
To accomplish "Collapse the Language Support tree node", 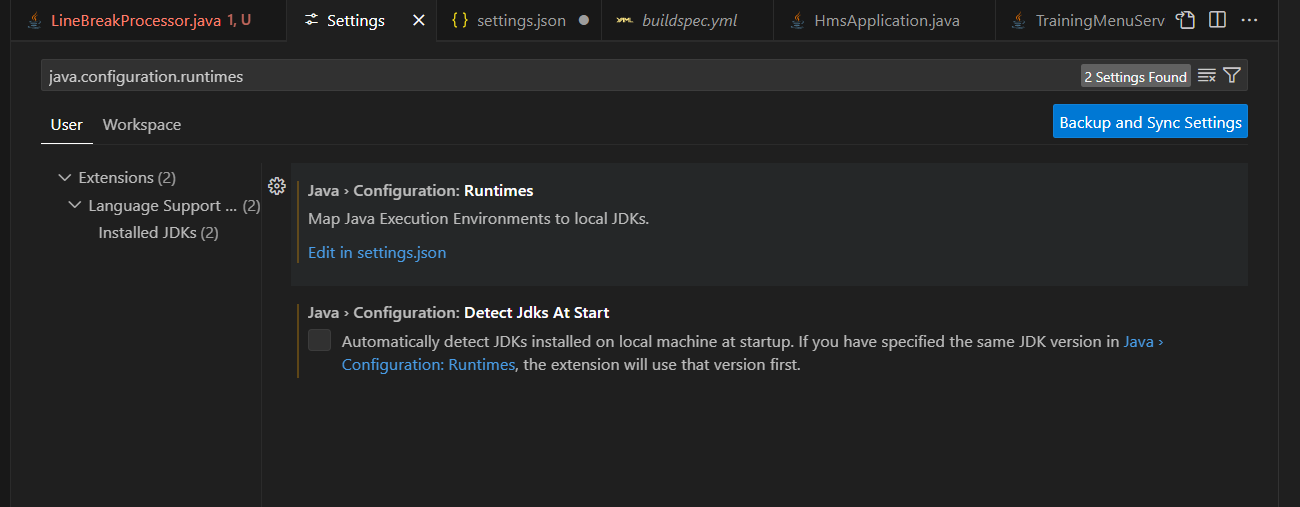I will 75,205.
